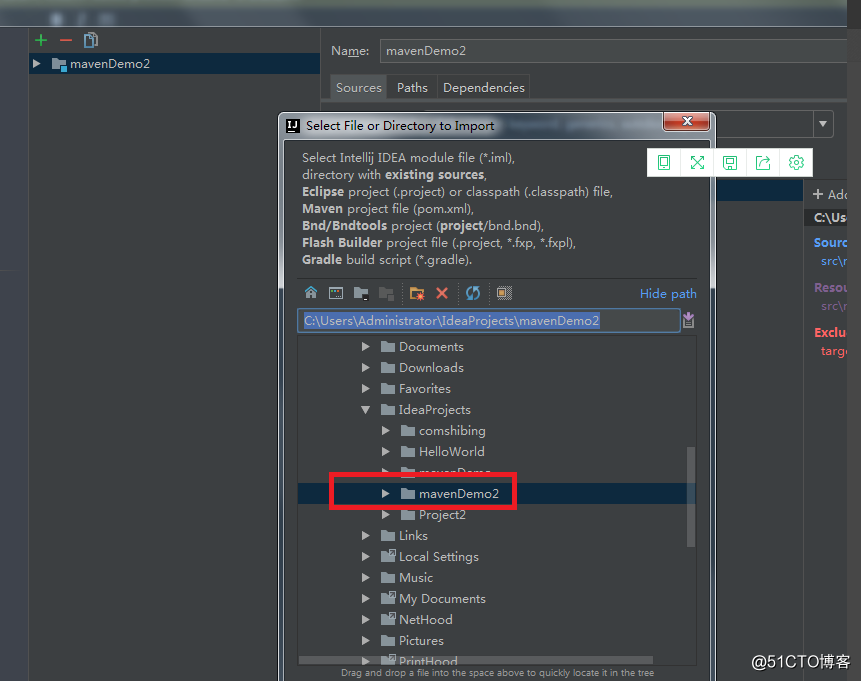
Task: Expand the Pictures folder
Action: point(366,640)
